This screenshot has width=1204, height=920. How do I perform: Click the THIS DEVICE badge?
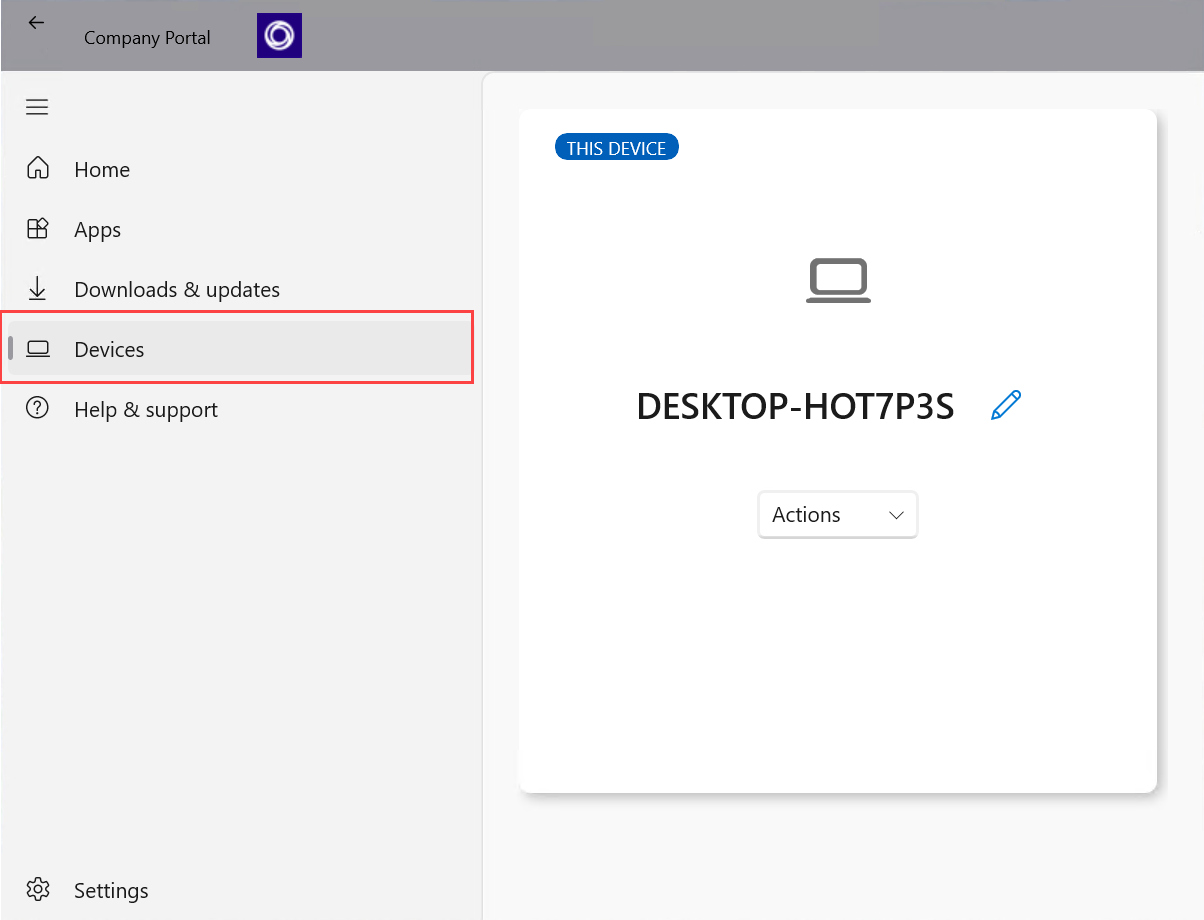pos(616,146)
